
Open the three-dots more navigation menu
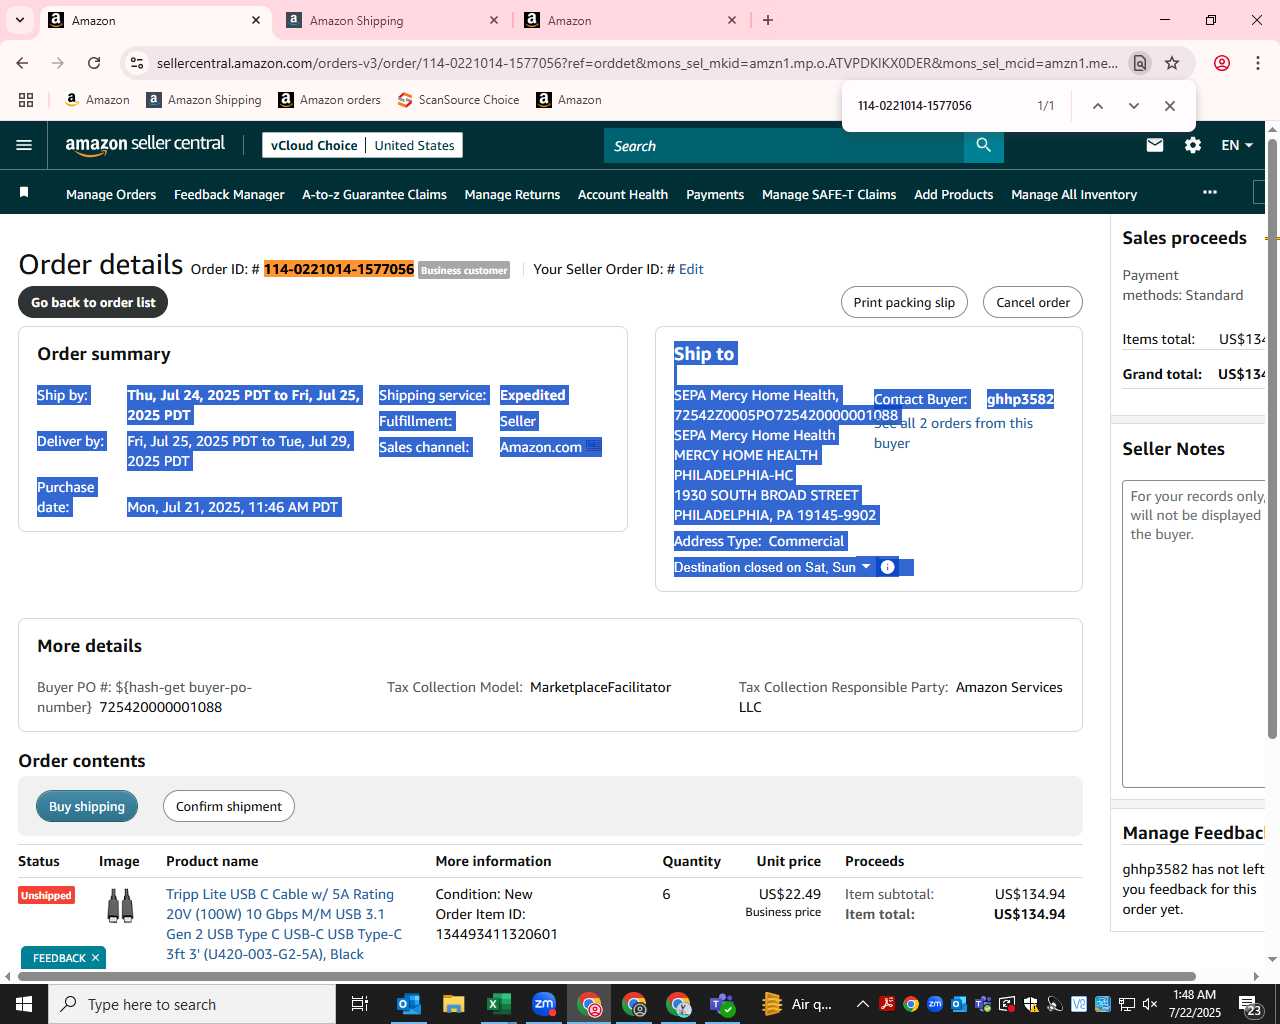coord(1210,192)
